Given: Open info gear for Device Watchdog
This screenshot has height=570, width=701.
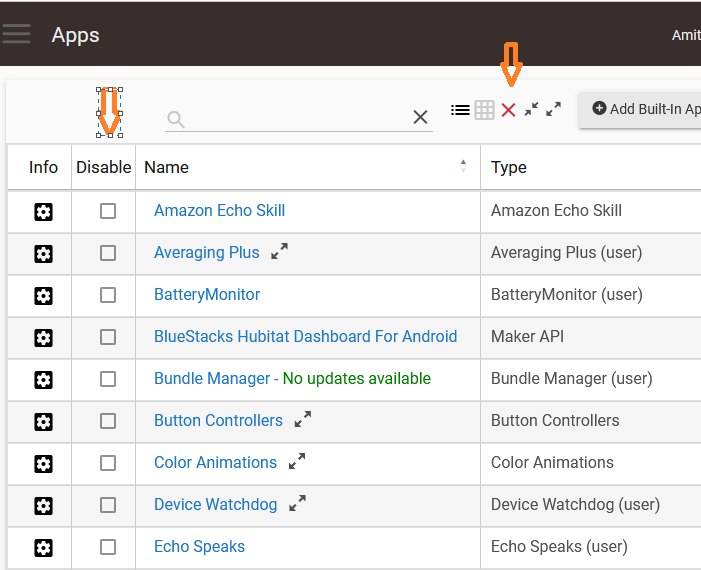Looking at the screenshot, I should (43, 506).
